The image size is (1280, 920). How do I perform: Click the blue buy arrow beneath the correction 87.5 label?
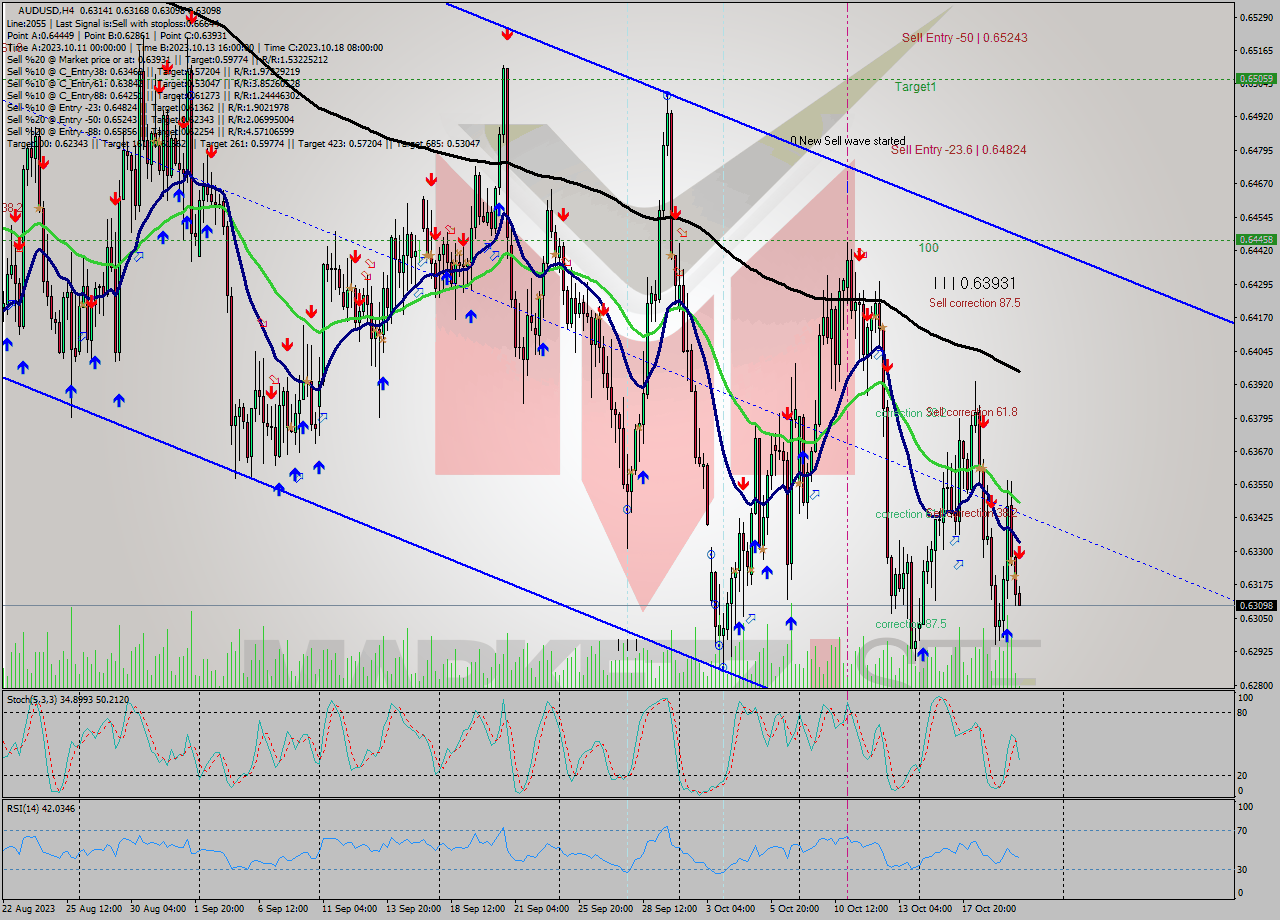pos(922,654)
